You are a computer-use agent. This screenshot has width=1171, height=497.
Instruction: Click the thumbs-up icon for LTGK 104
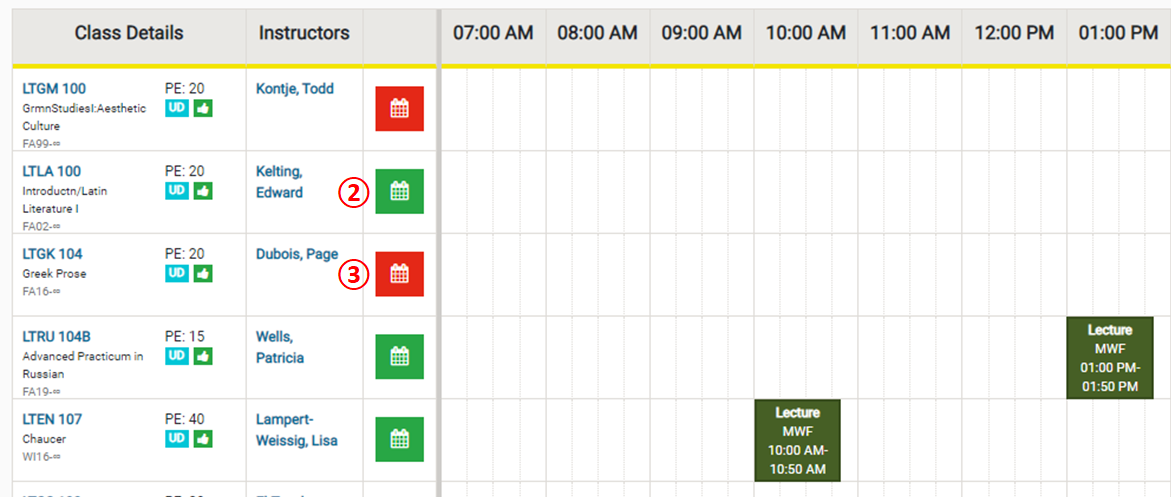coord(203,273)
